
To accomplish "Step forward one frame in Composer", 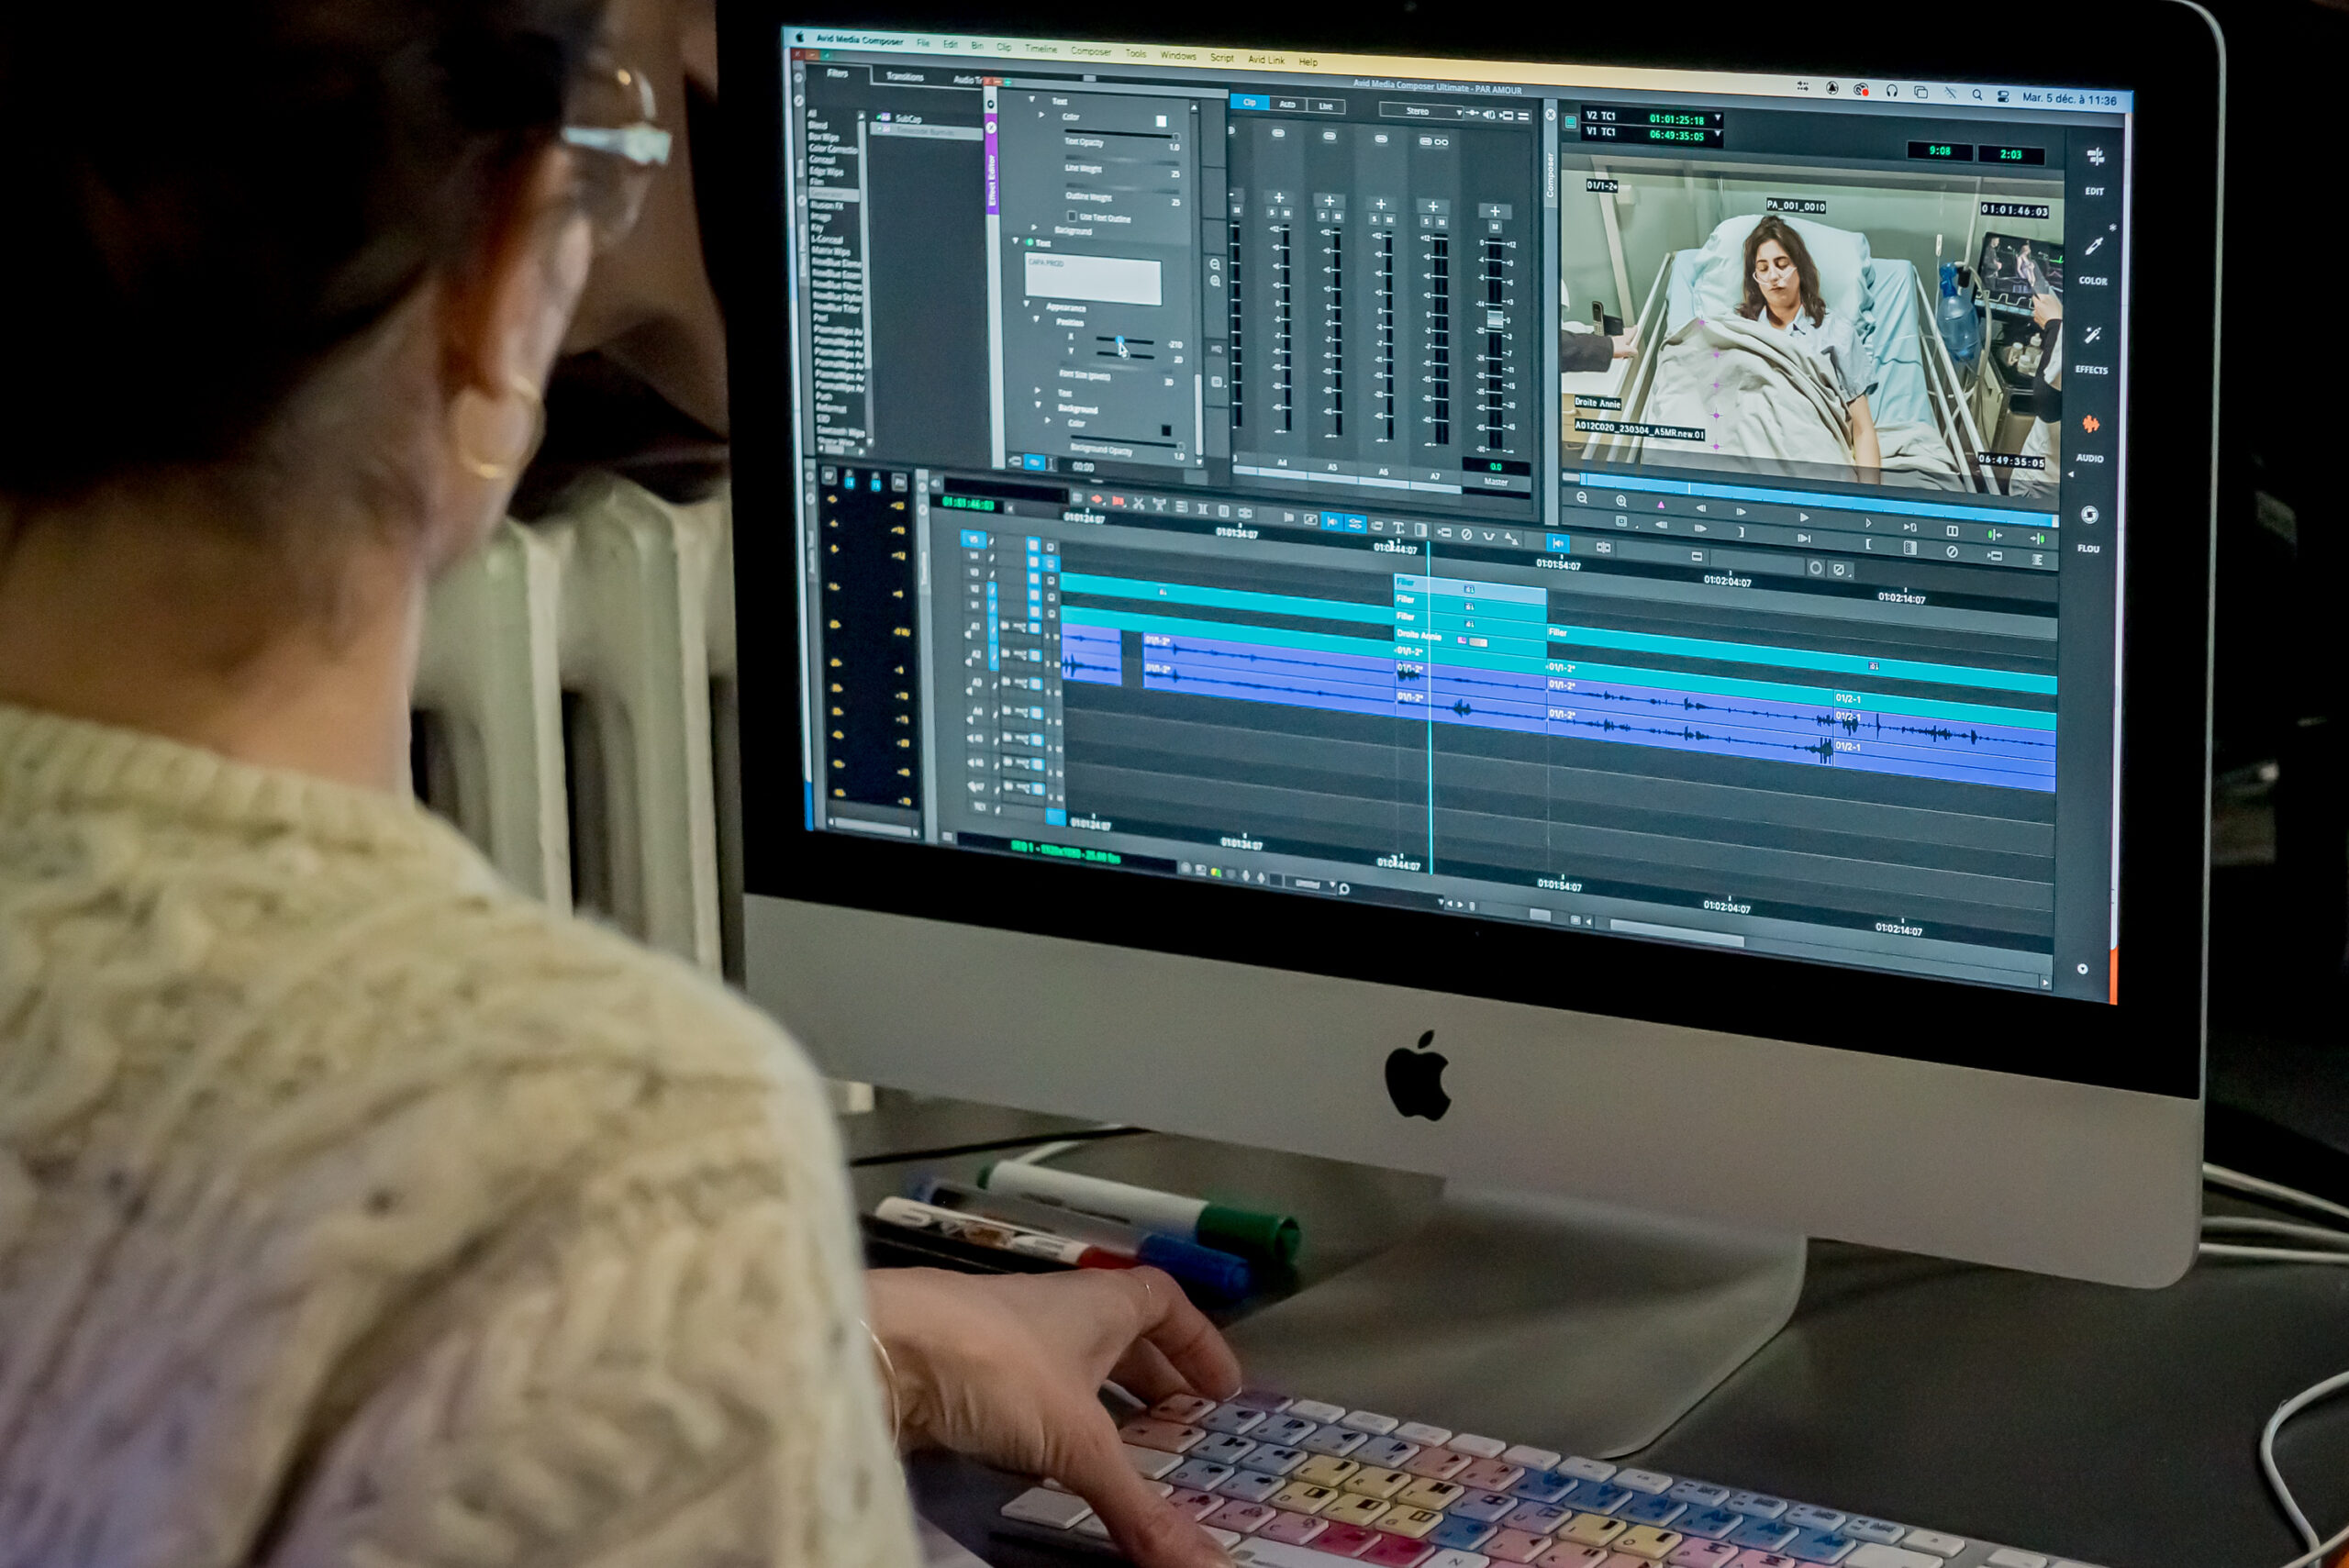I will point(1741,512).
